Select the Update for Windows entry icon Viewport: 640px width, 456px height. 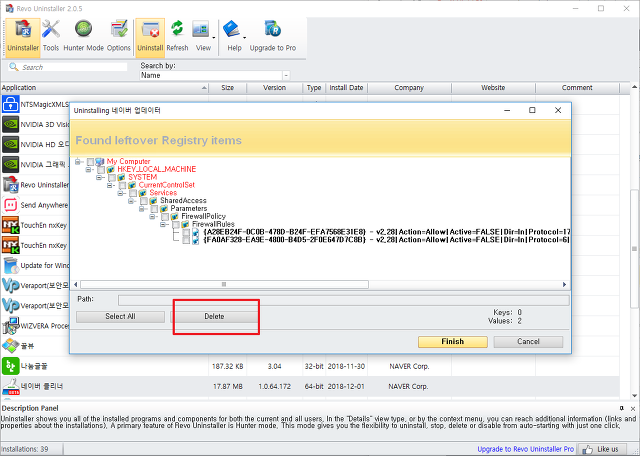point(10,265)
